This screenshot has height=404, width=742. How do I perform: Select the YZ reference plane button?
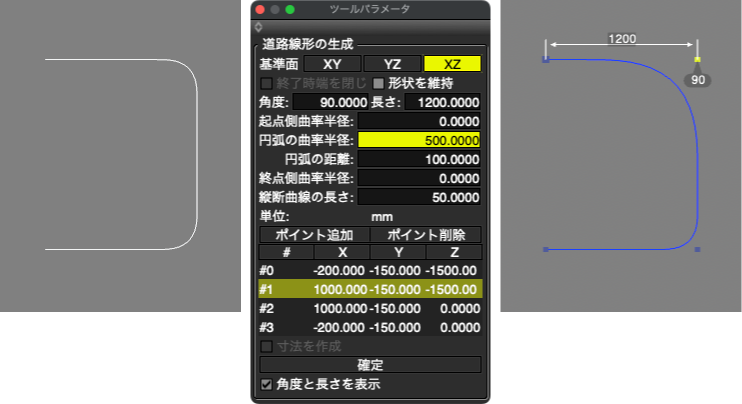coord(392,64)
